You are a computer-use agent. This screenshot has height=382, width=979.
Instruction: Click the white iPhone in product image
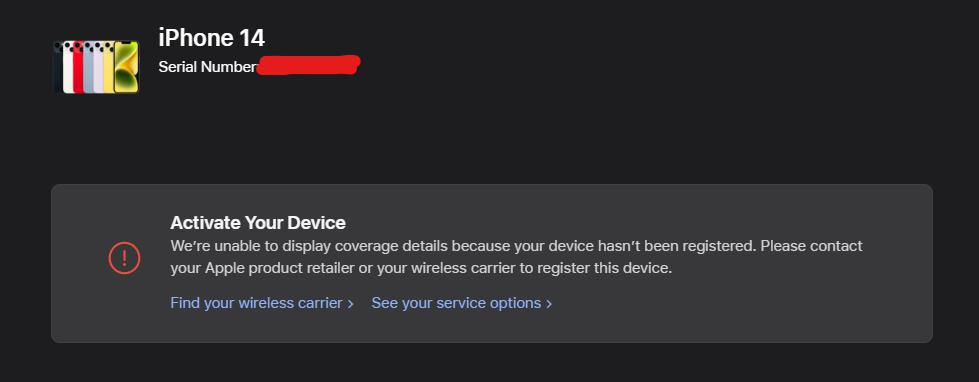(68, 67)
